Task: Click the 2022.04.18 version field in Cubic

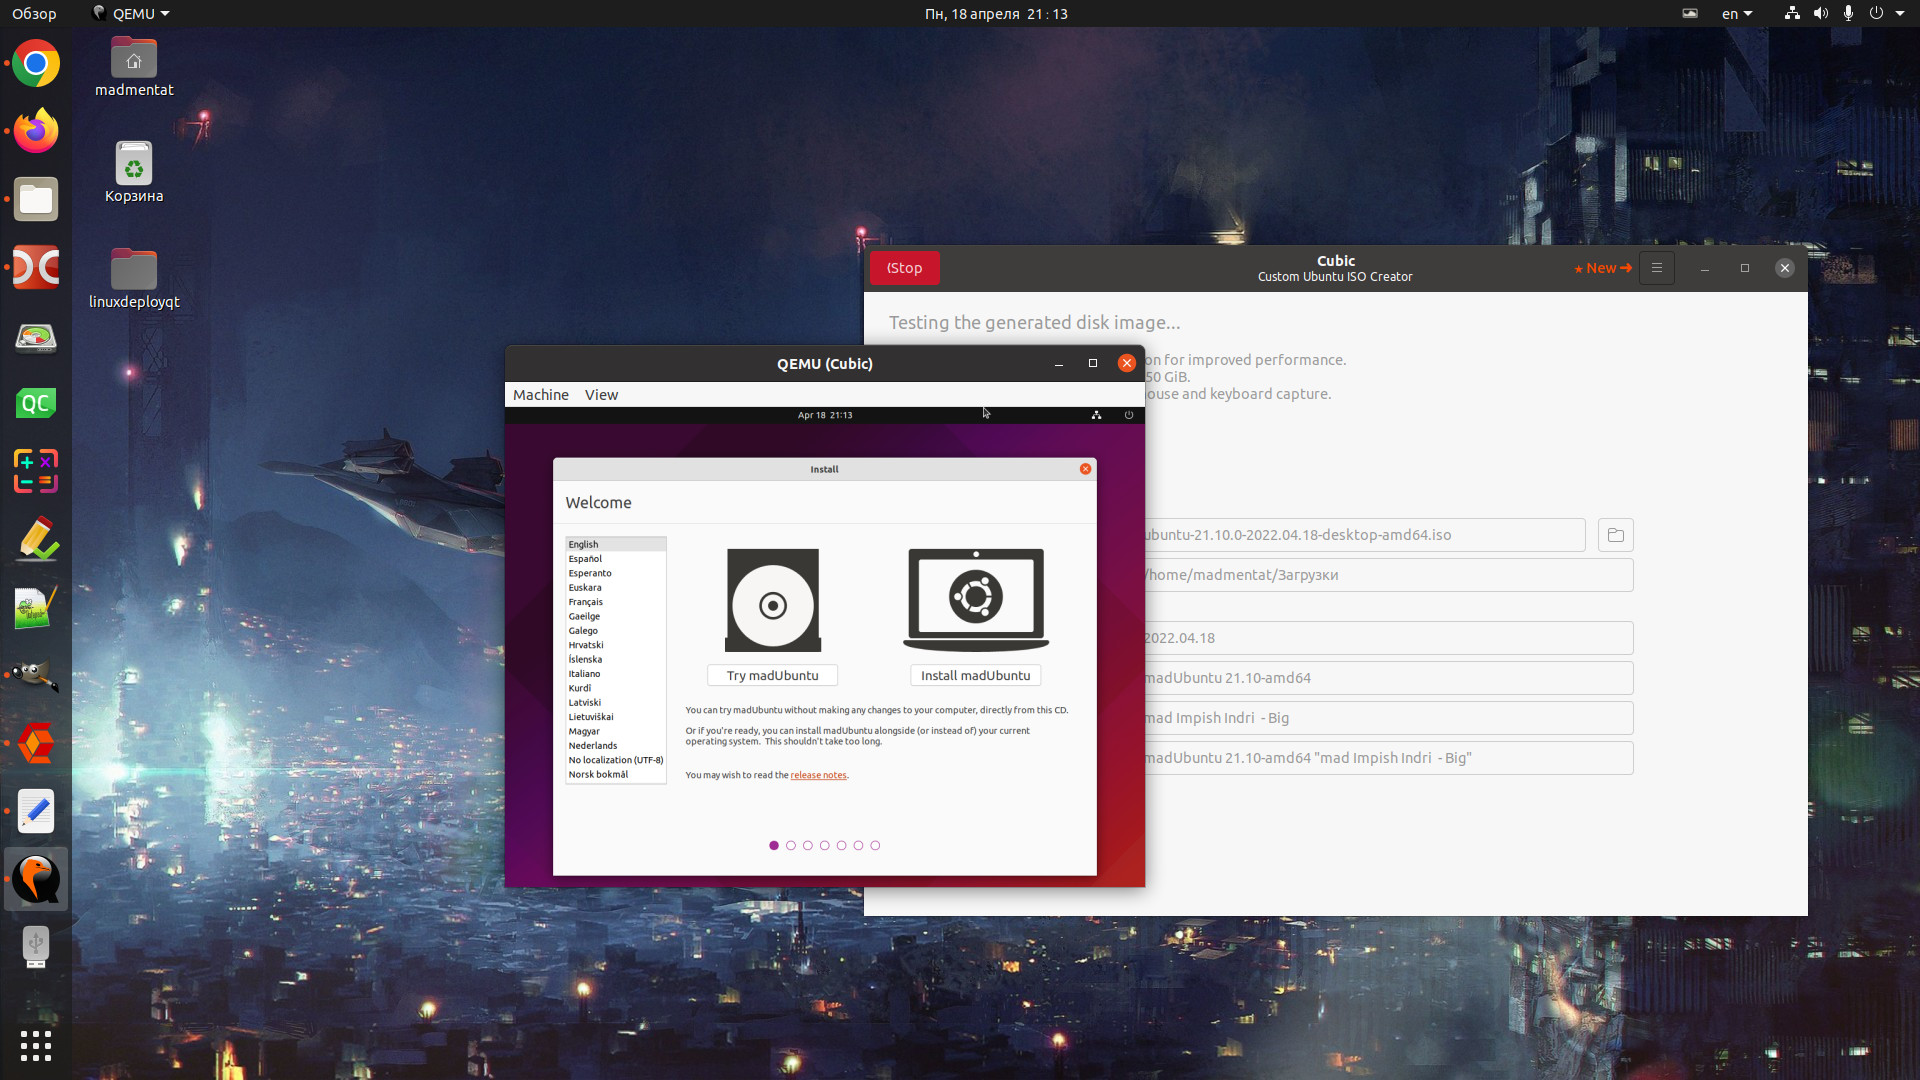Action: [1389, 638]
